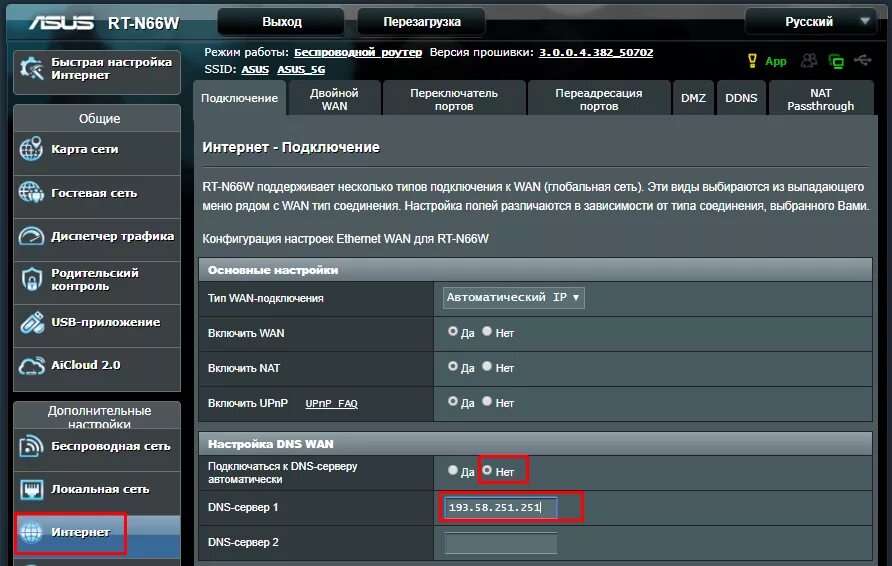Select Нет for Включить UPnP
892x566 pixels.
(487, 401)
